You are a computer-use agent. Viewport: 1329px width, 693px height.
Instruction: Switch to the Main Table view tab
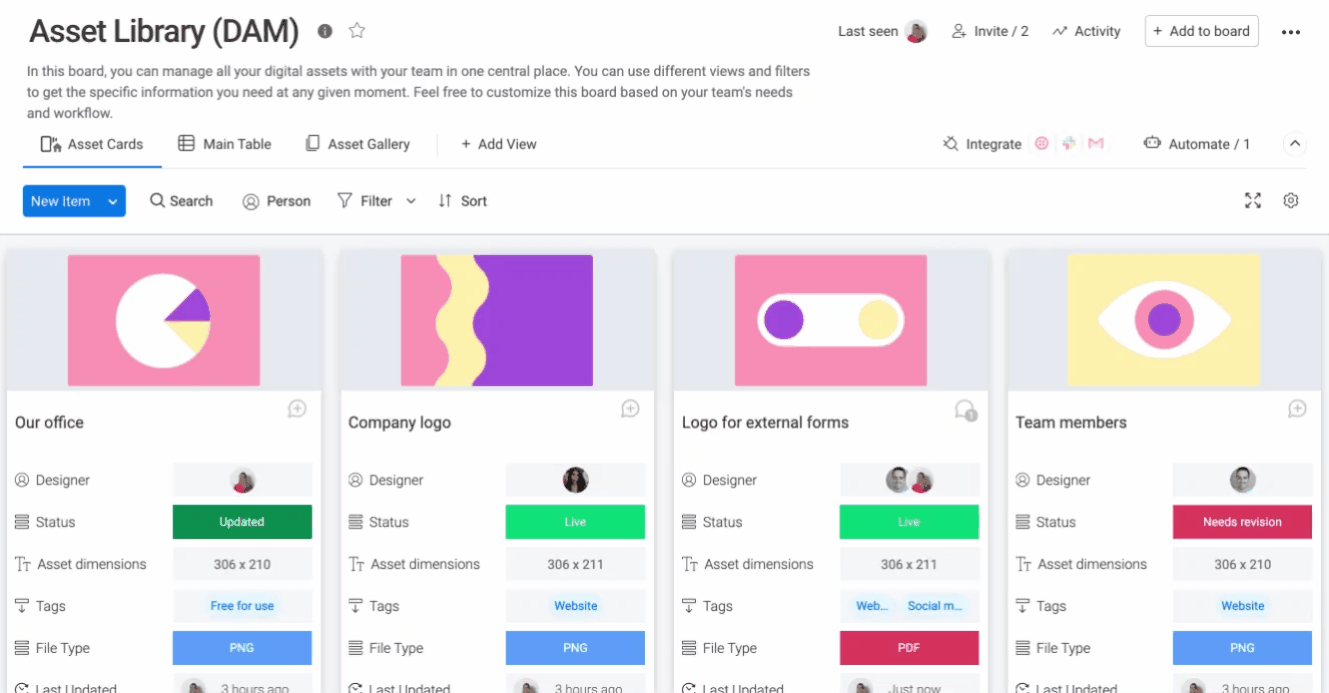point(225,144)
